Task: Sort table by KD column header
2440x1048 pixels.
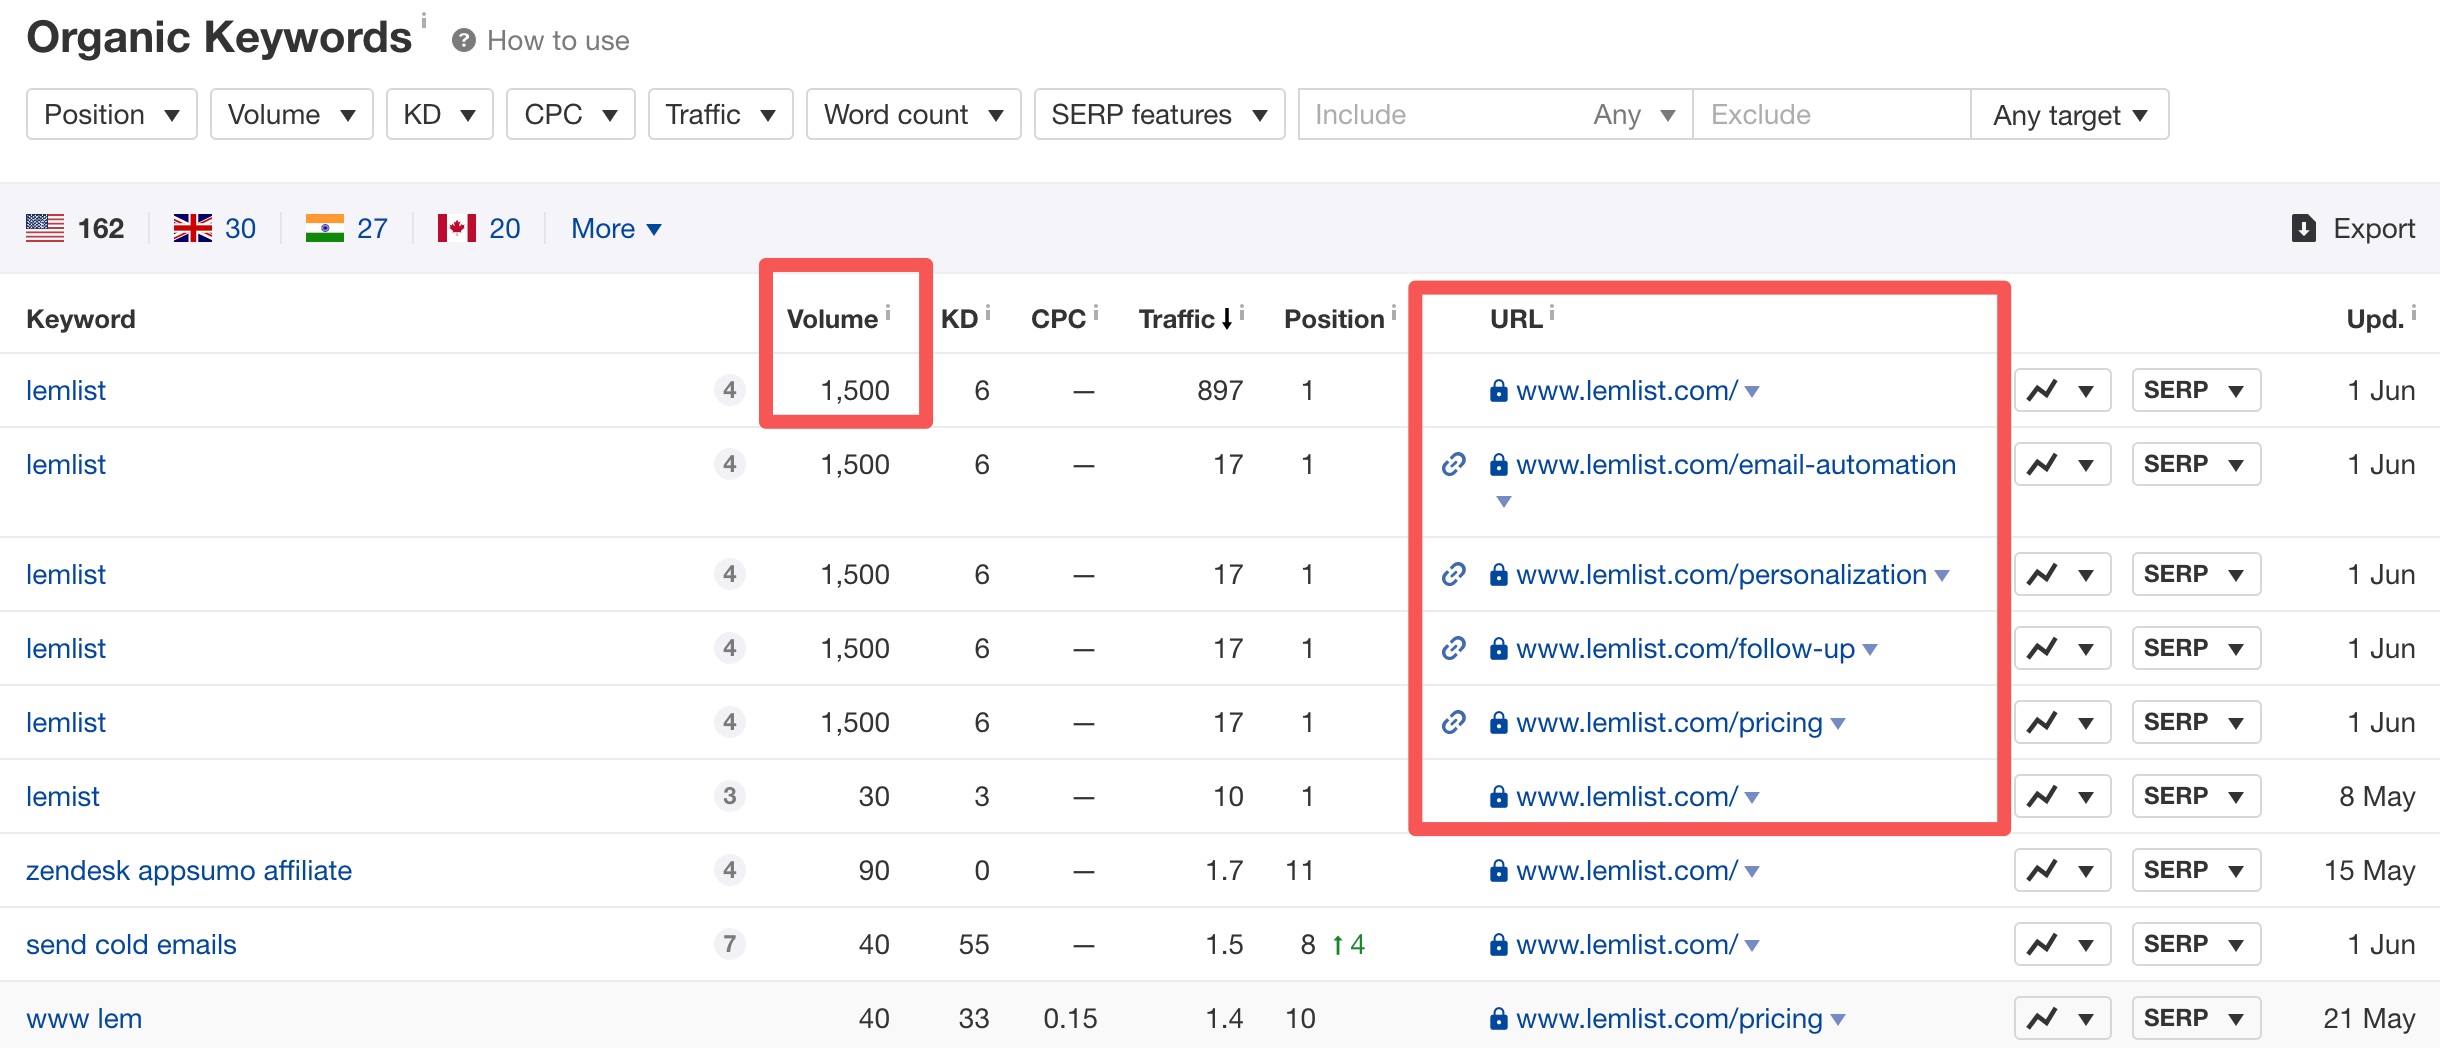Action: 959,319
